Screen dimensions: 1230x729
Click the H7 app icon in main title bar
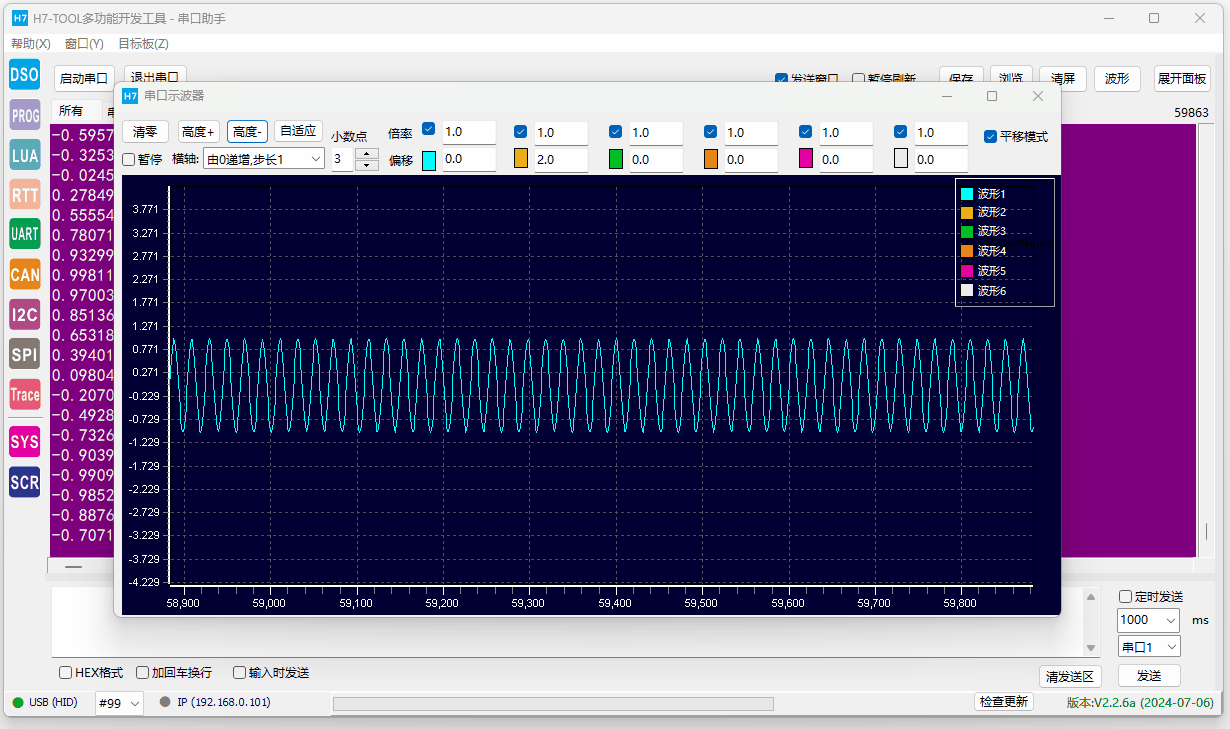tap(20, 18)
